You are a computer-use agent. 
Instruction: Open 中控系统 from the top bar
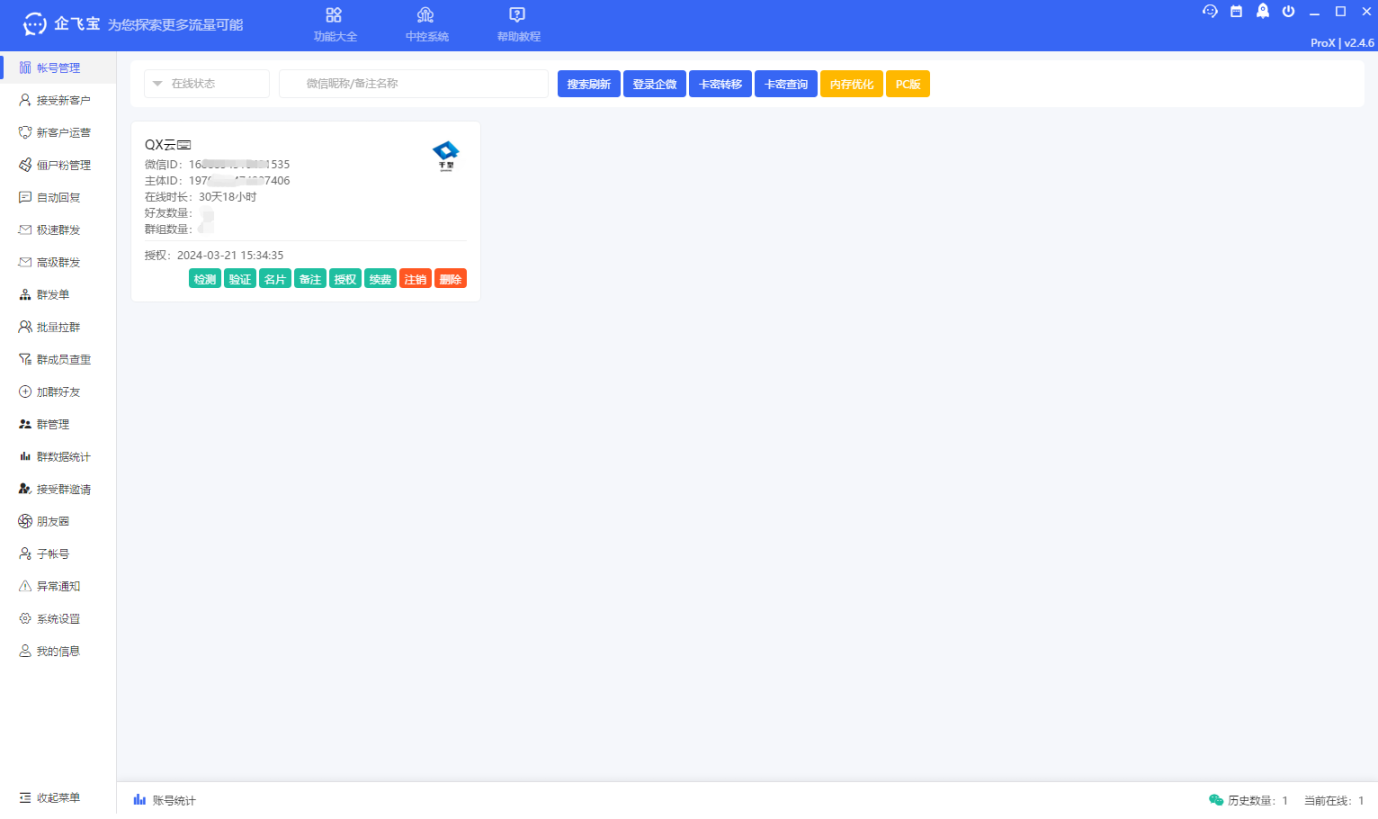(x=426, y=15)
